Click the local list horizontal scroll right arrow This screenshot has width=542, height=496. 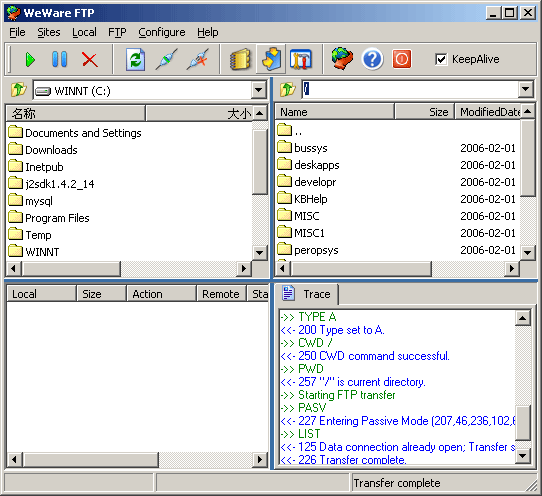244,269
